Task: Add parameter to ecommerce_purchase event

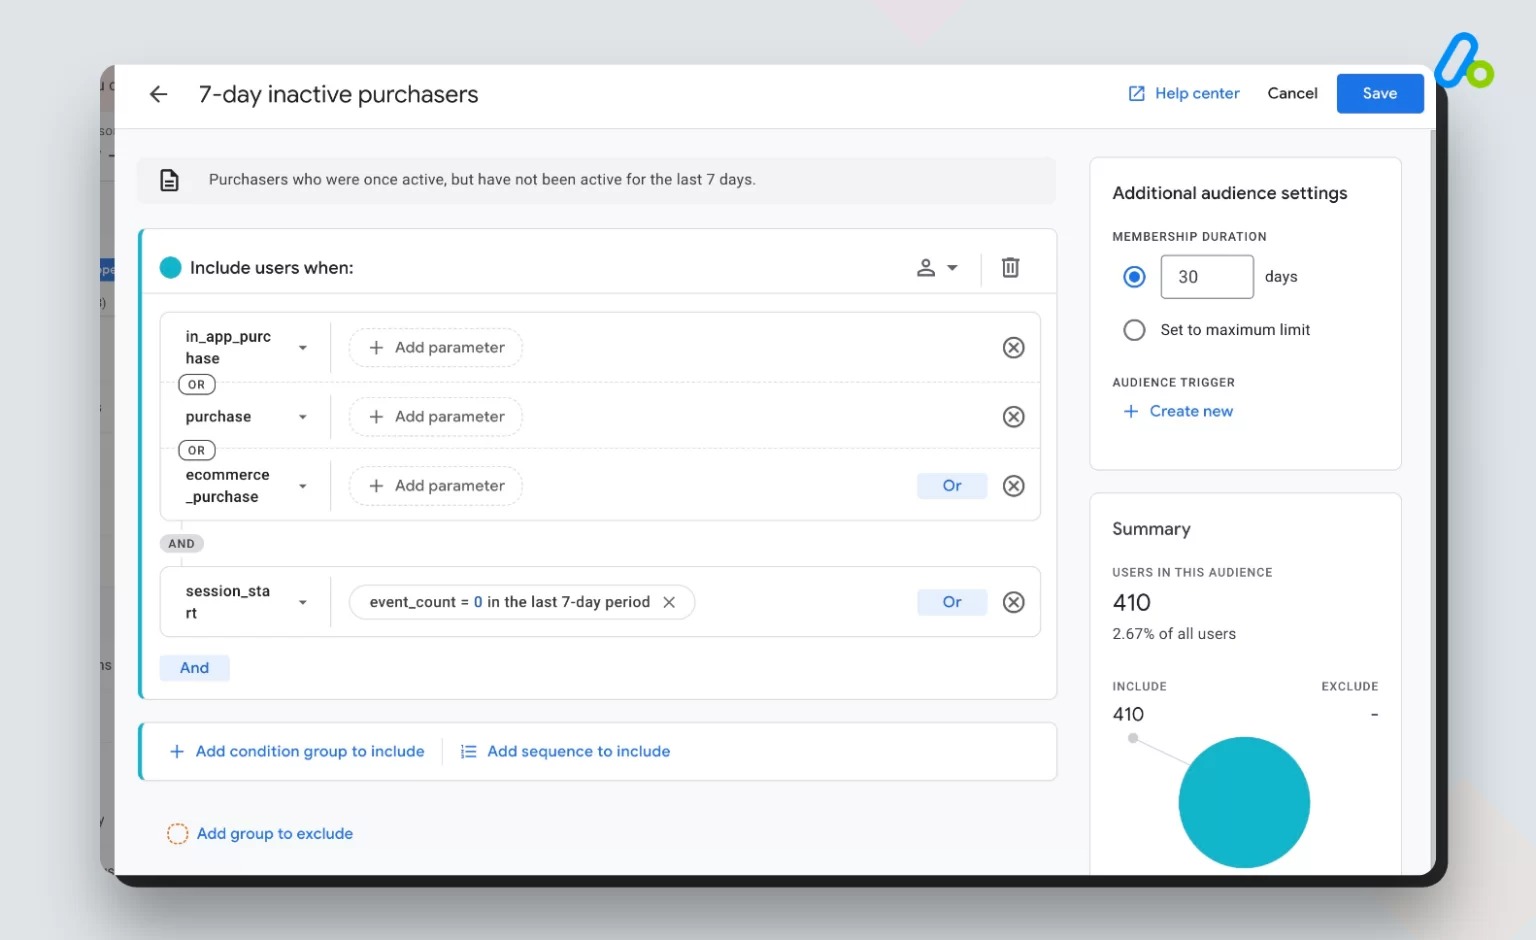Action: 436,486
